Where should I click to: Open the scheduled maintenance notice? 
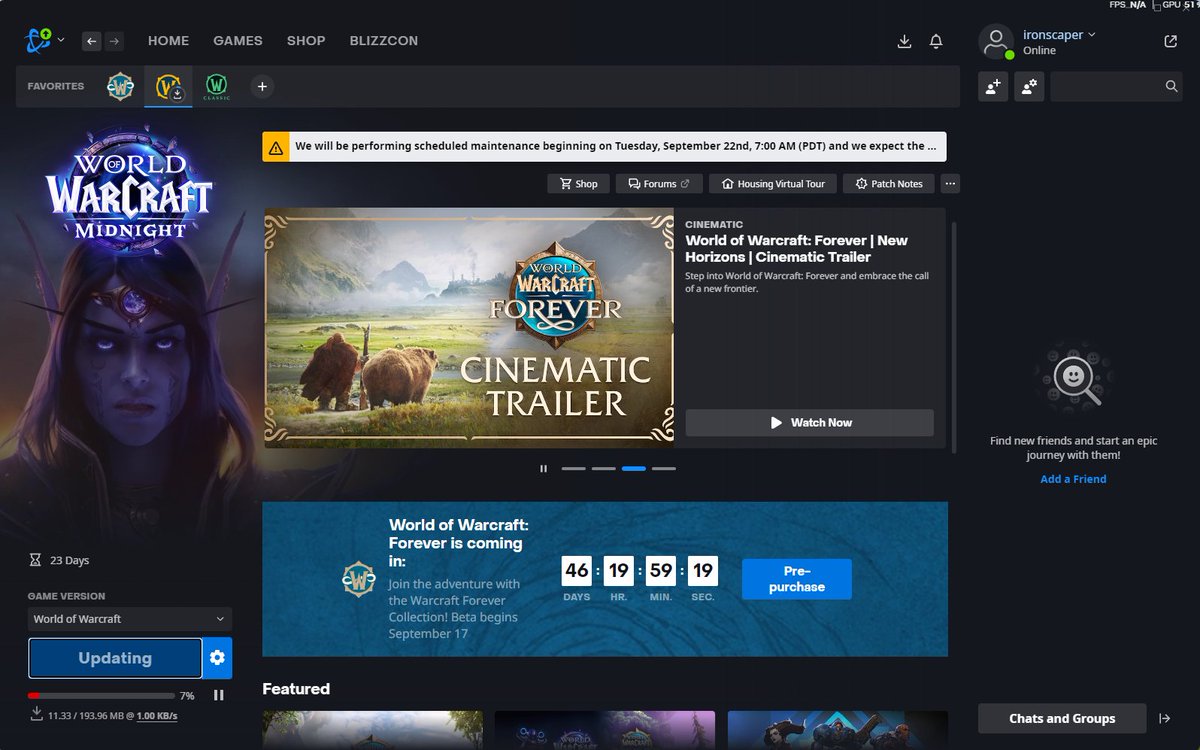[x=604, y=146]
